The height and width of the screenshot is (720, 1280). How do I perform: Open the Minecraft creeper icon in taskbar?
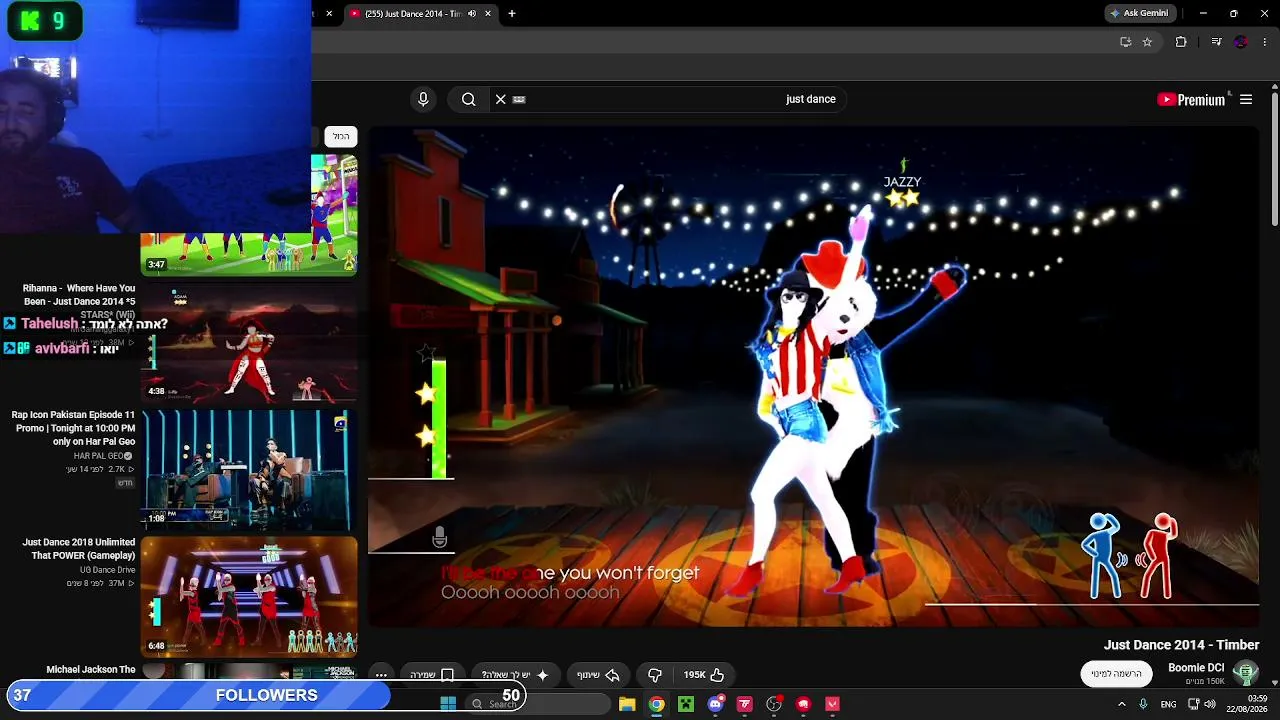coord(685,704)
